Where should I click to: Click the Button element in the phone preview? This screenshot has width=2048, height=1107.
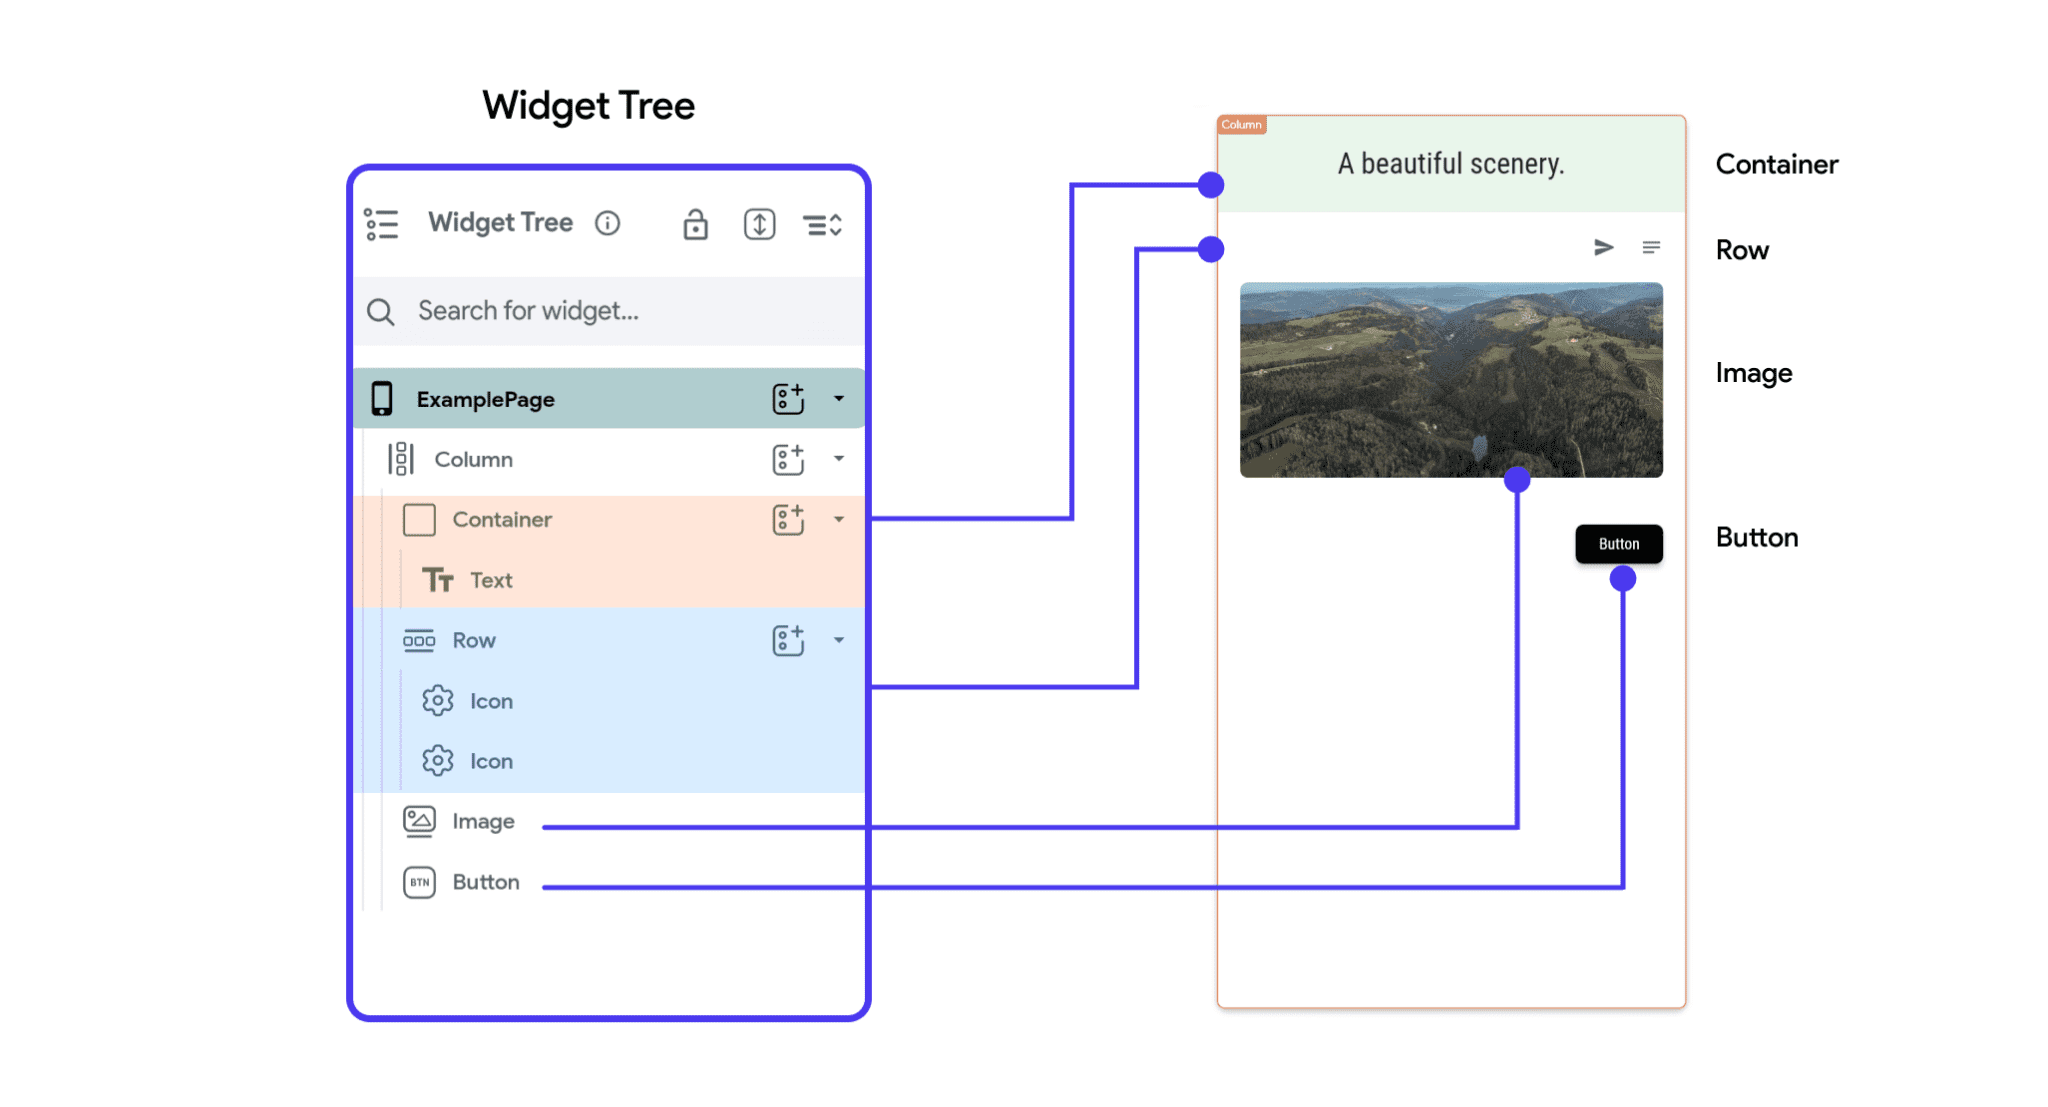click(1619, 543)
